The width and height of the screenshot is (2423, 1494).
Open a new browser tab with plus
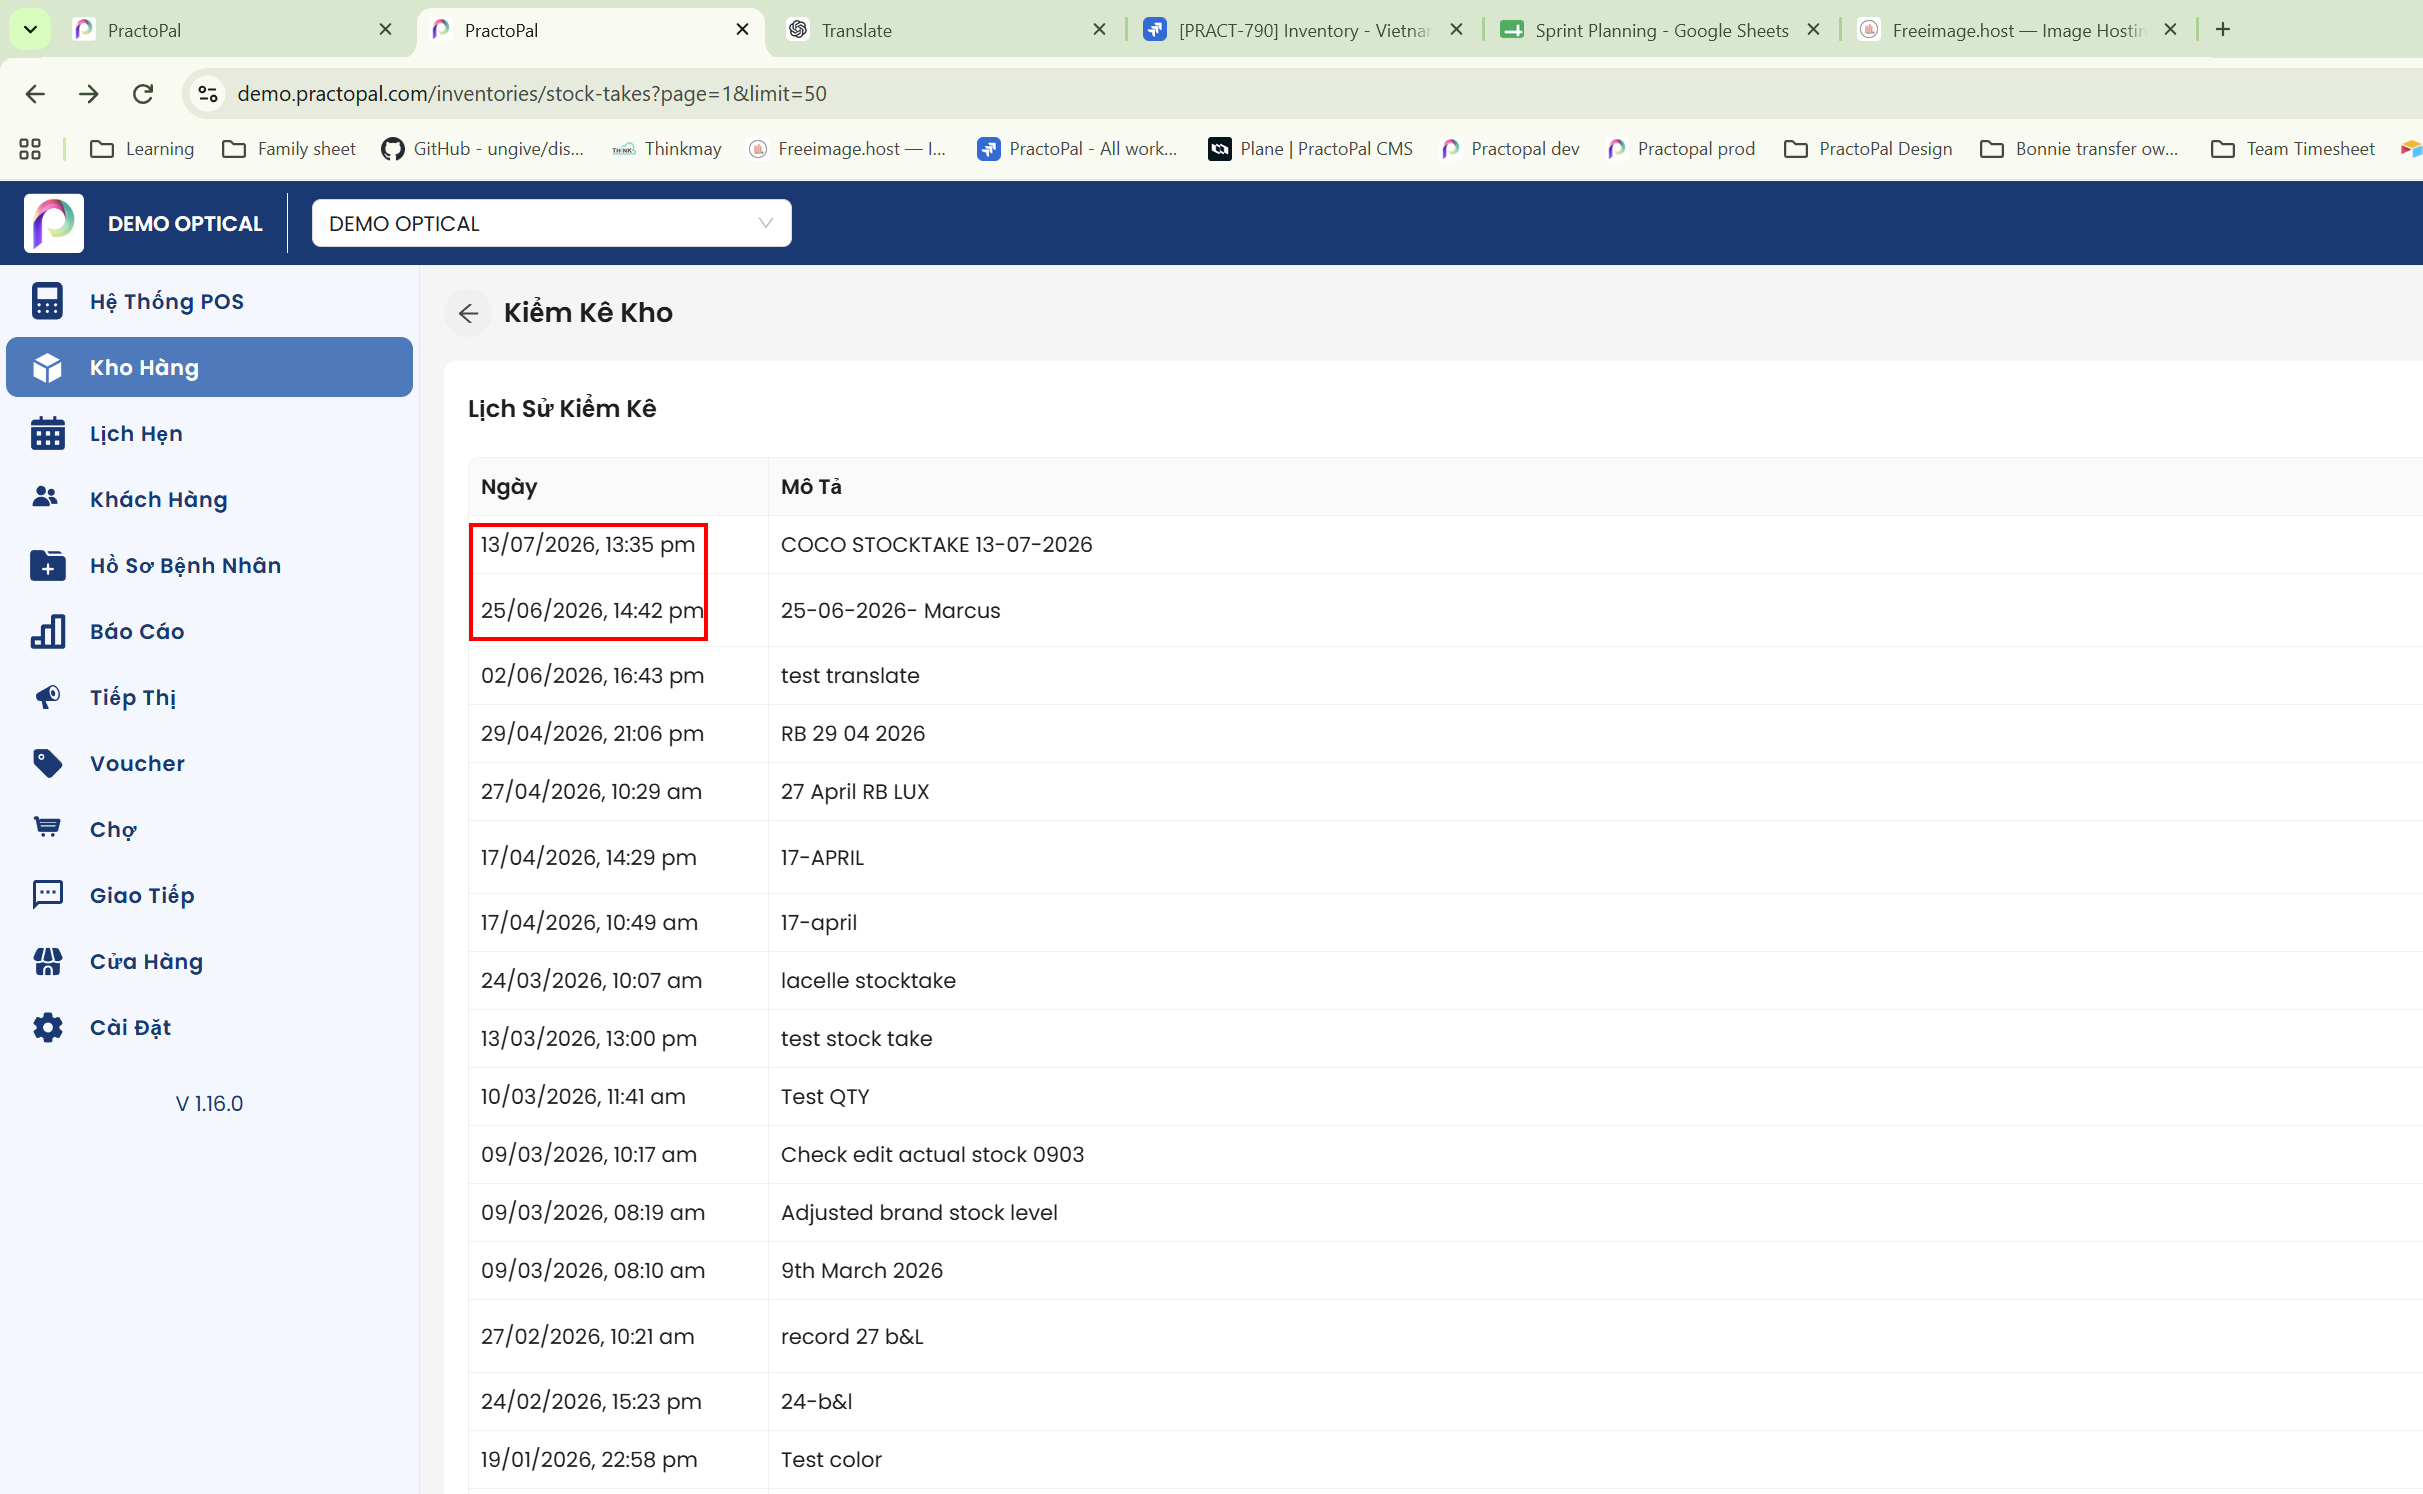point(2223,30)
